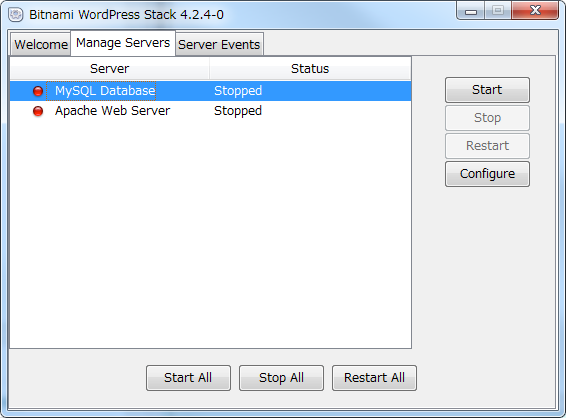Click the Stop All button
Viewport: 566px width, 418px height.
pyautogui.click(x=281, y=378)
